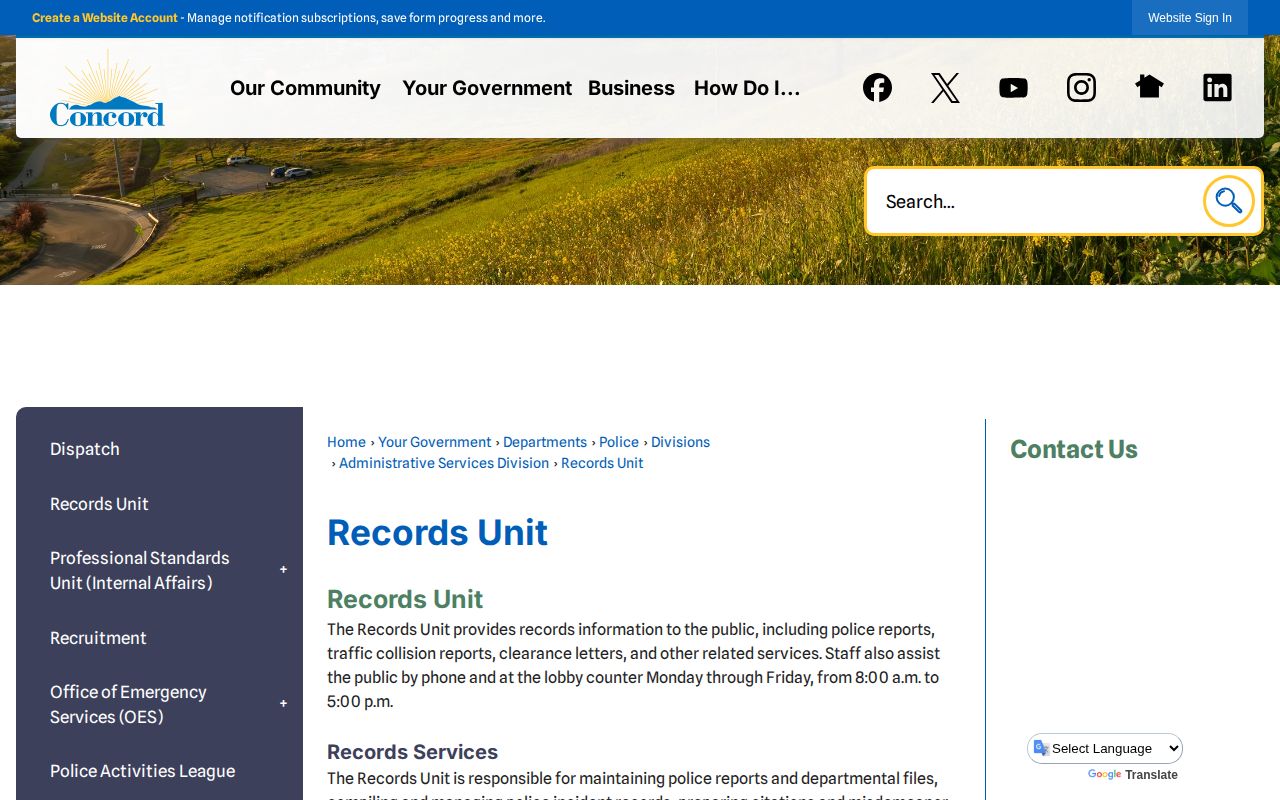Click the Contact Us heading
This screenshot has width=1280, height=800.
click(1074, 449)
